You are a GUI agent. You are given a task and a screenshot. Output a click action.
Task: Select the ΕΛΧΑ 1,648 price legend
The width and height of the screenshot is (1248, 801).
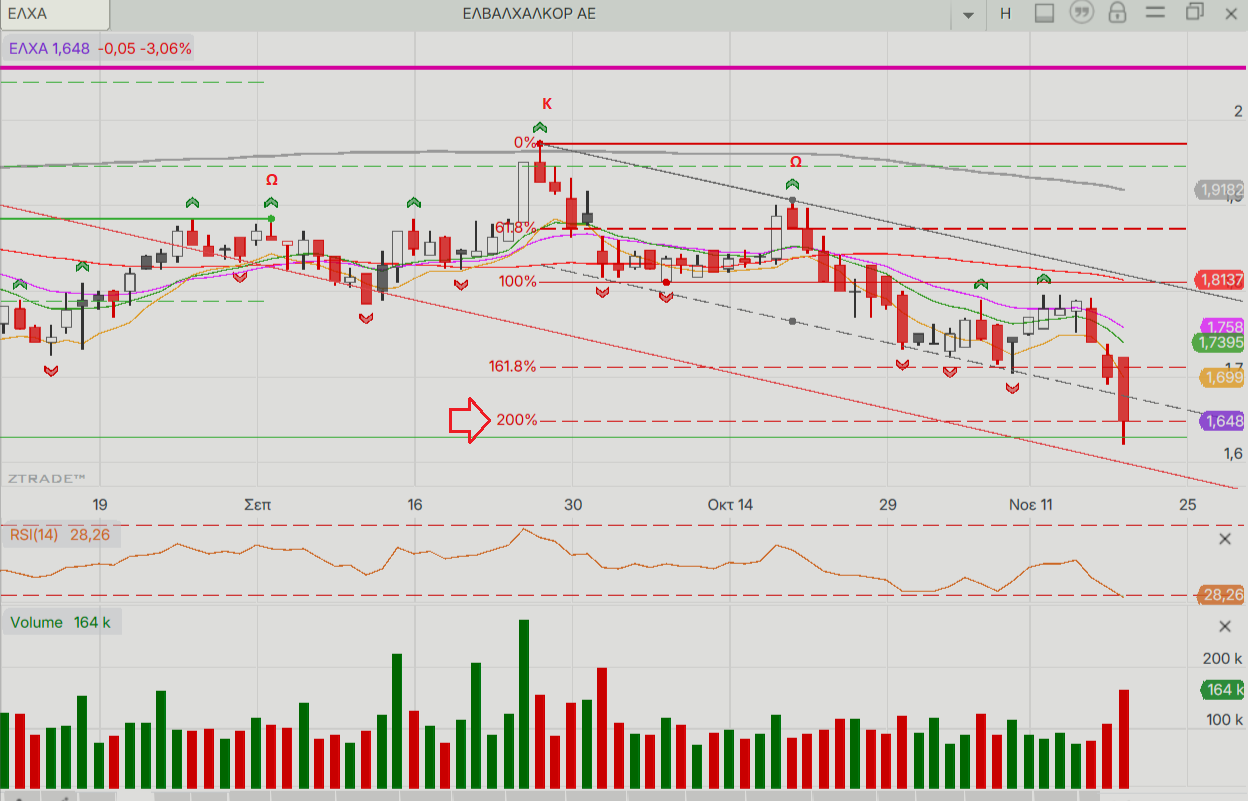pos(50,48)
